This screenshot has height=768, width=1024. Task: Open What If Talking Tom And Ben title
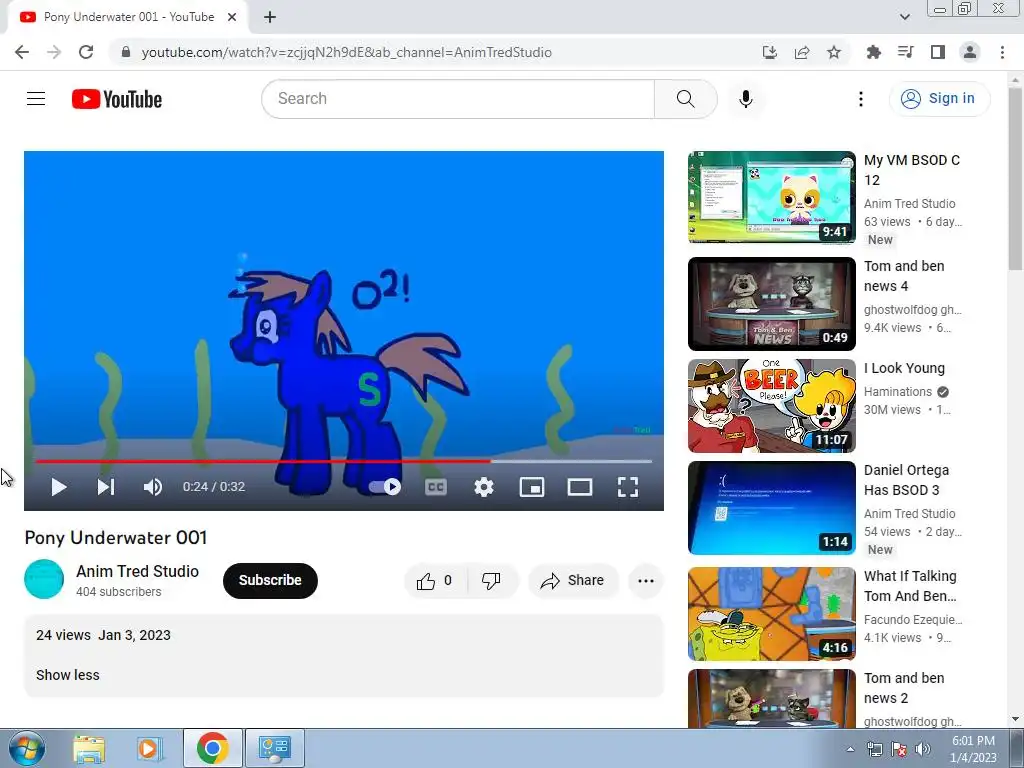click(910, 586)
